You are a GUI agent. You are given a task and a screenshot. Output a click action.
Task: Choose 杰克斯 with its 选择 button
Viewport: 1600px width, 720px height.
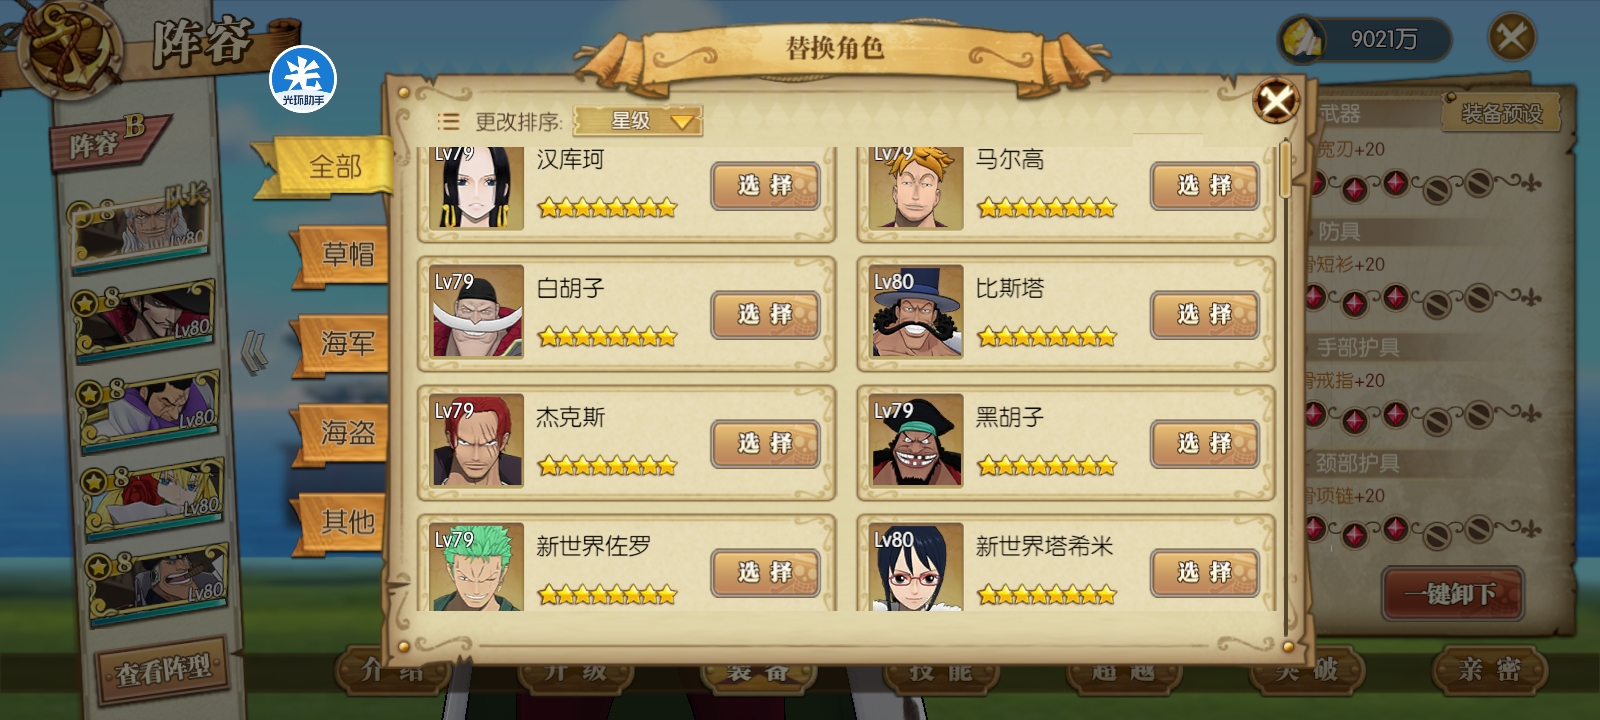766,443
